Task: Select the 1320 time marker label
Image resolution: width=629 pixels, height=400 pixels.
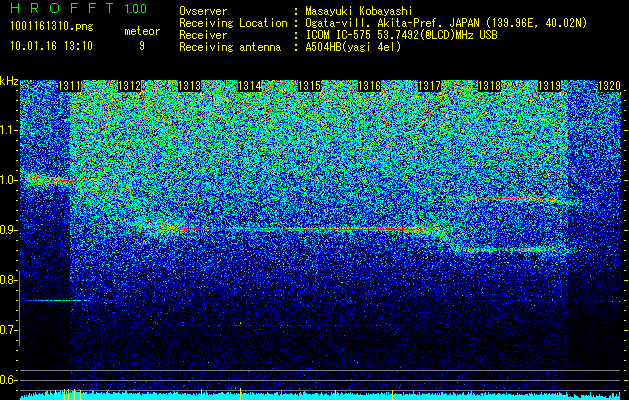Action: [x=609, y=86]
